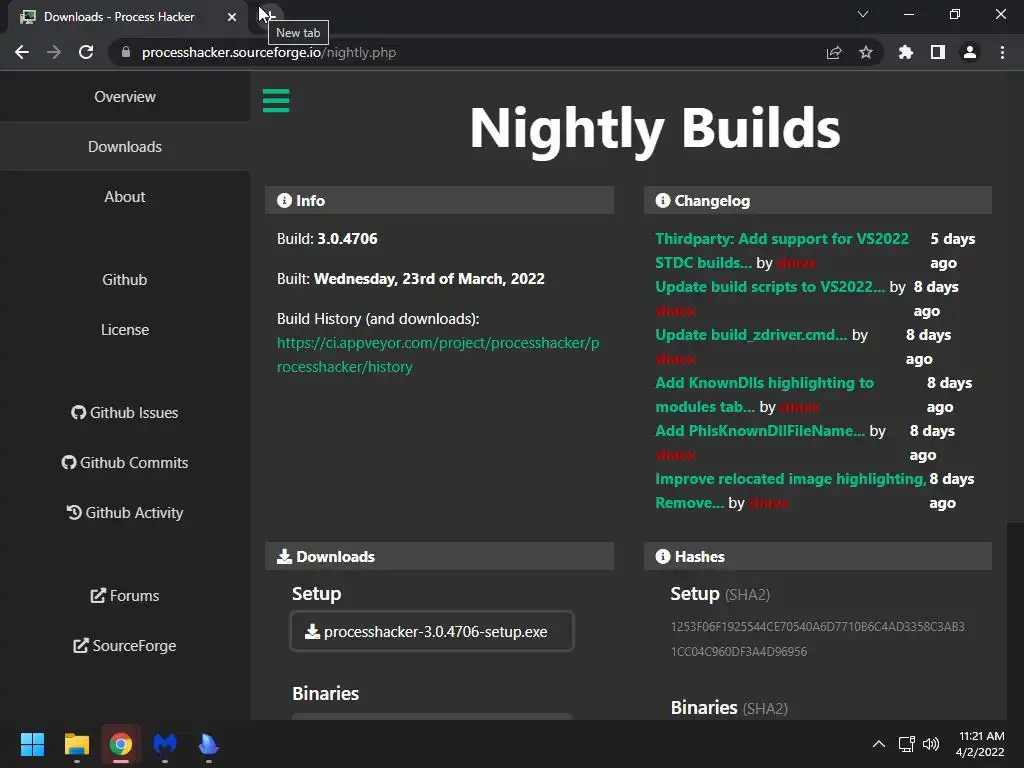
Task: Open Github Issues link
Action: (x=125, y=413)
